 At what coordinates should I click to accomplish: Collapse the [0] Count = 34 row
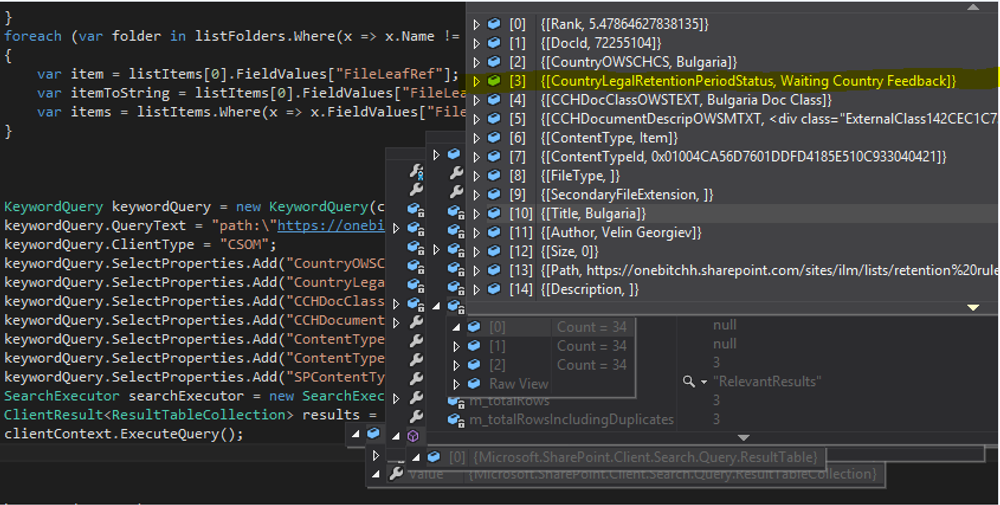coord(456,327)
